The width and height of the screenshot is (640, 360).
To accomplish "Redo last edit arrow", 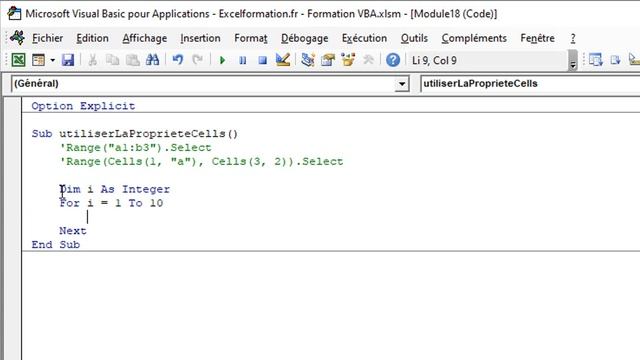I will click(198, 60).
